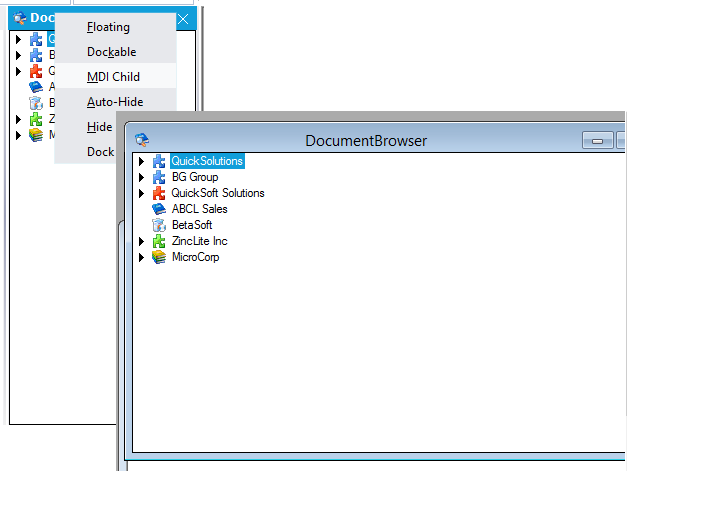
Task: Expand second tree node in docked panel
Action: coord(18,55)
